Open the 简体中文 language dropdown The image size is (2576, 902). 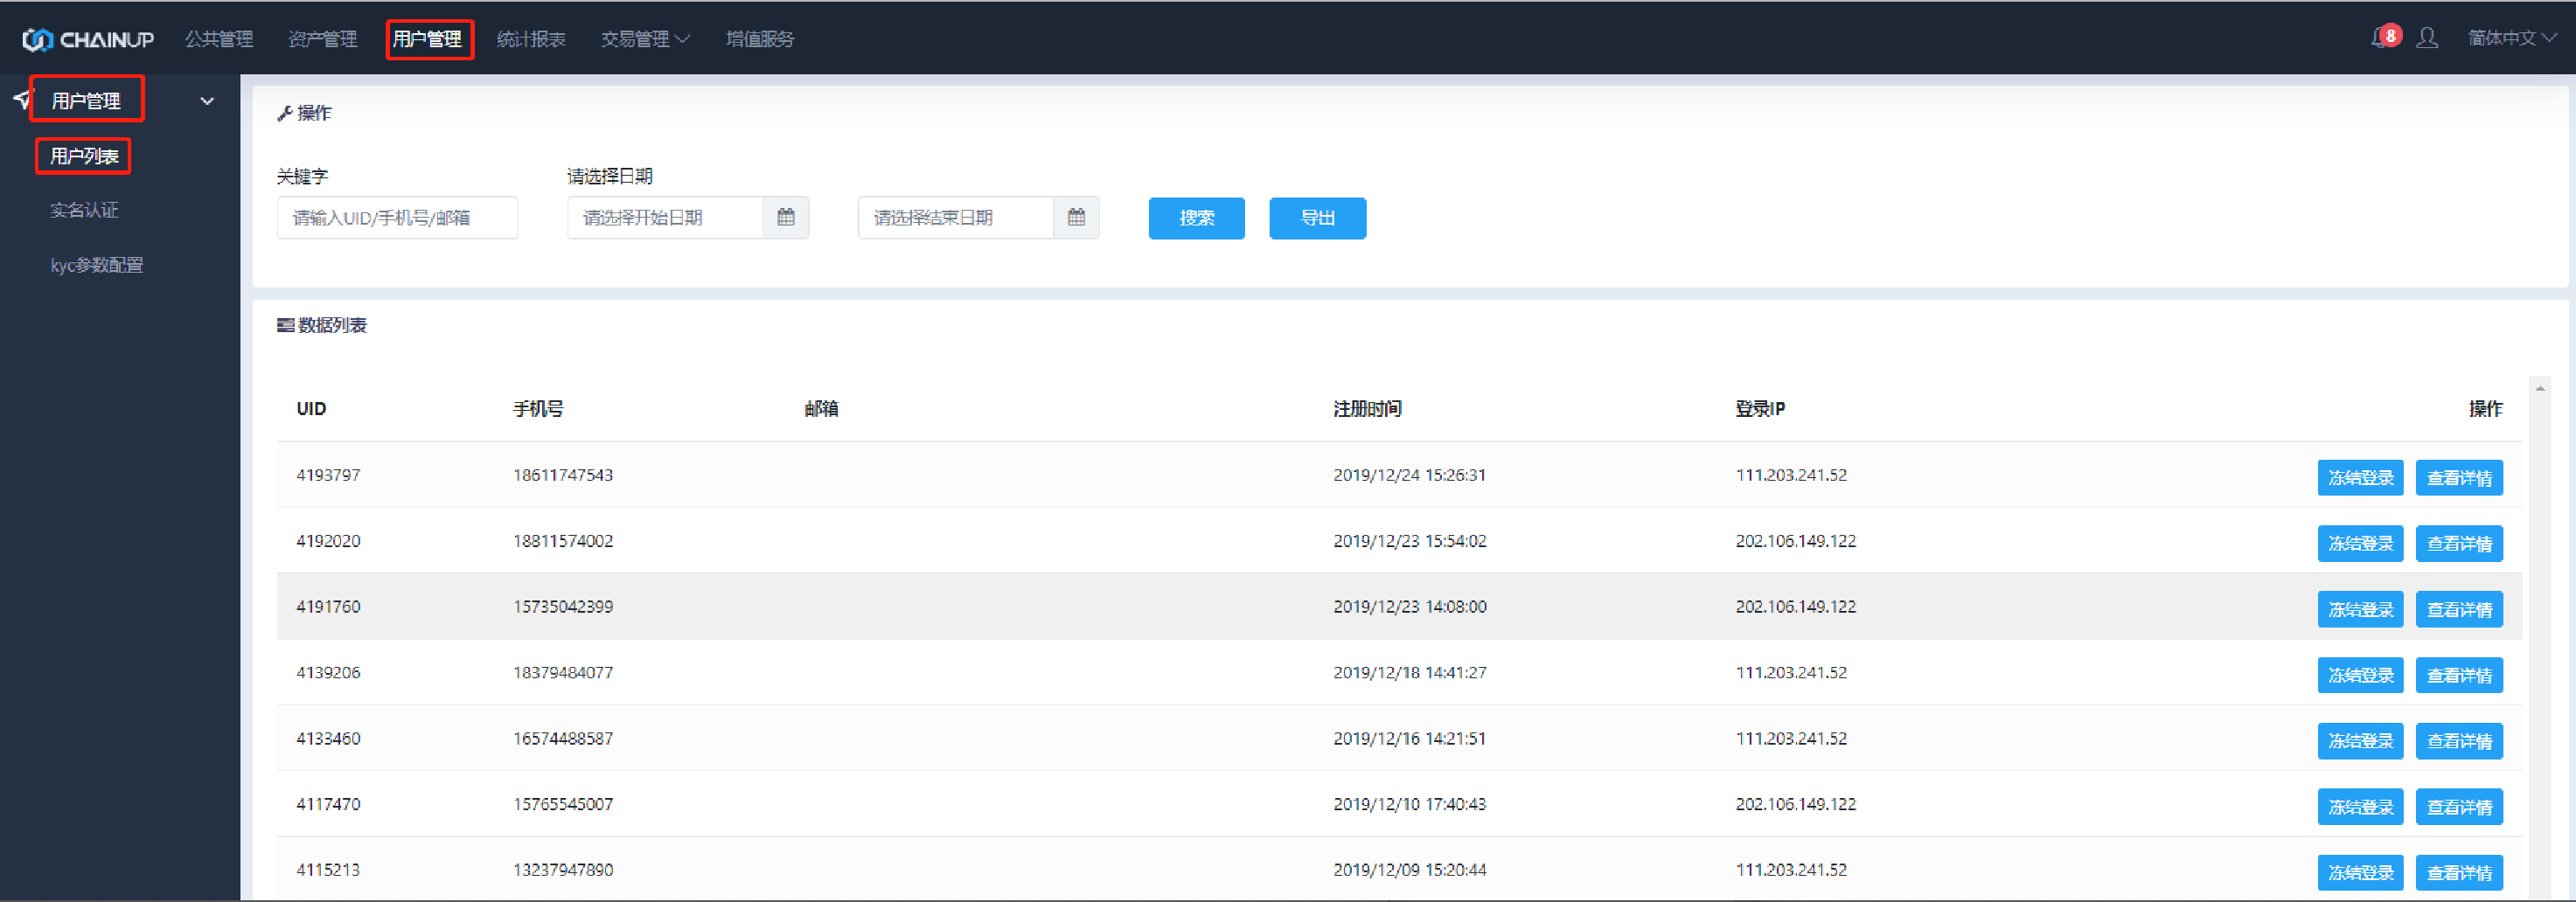point(2512,38)
